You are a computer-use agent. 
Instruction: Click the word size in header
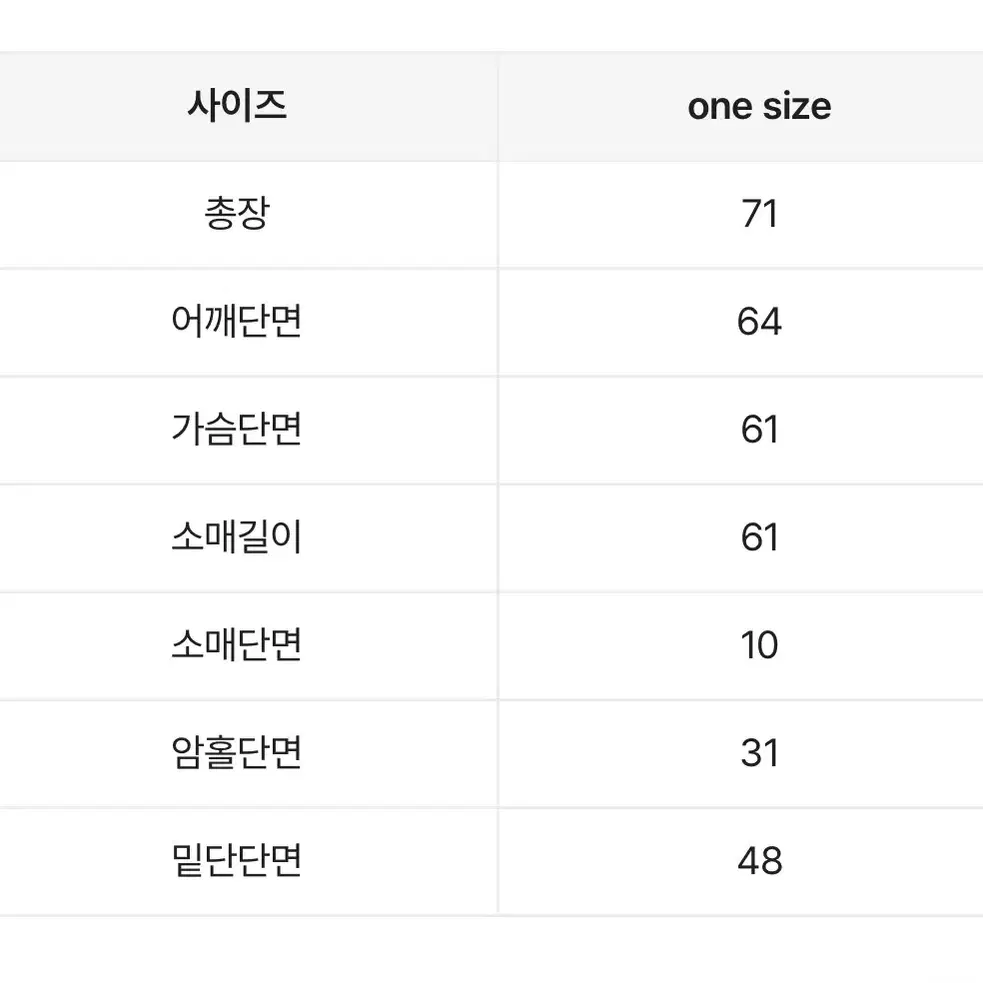pos(797,107)
